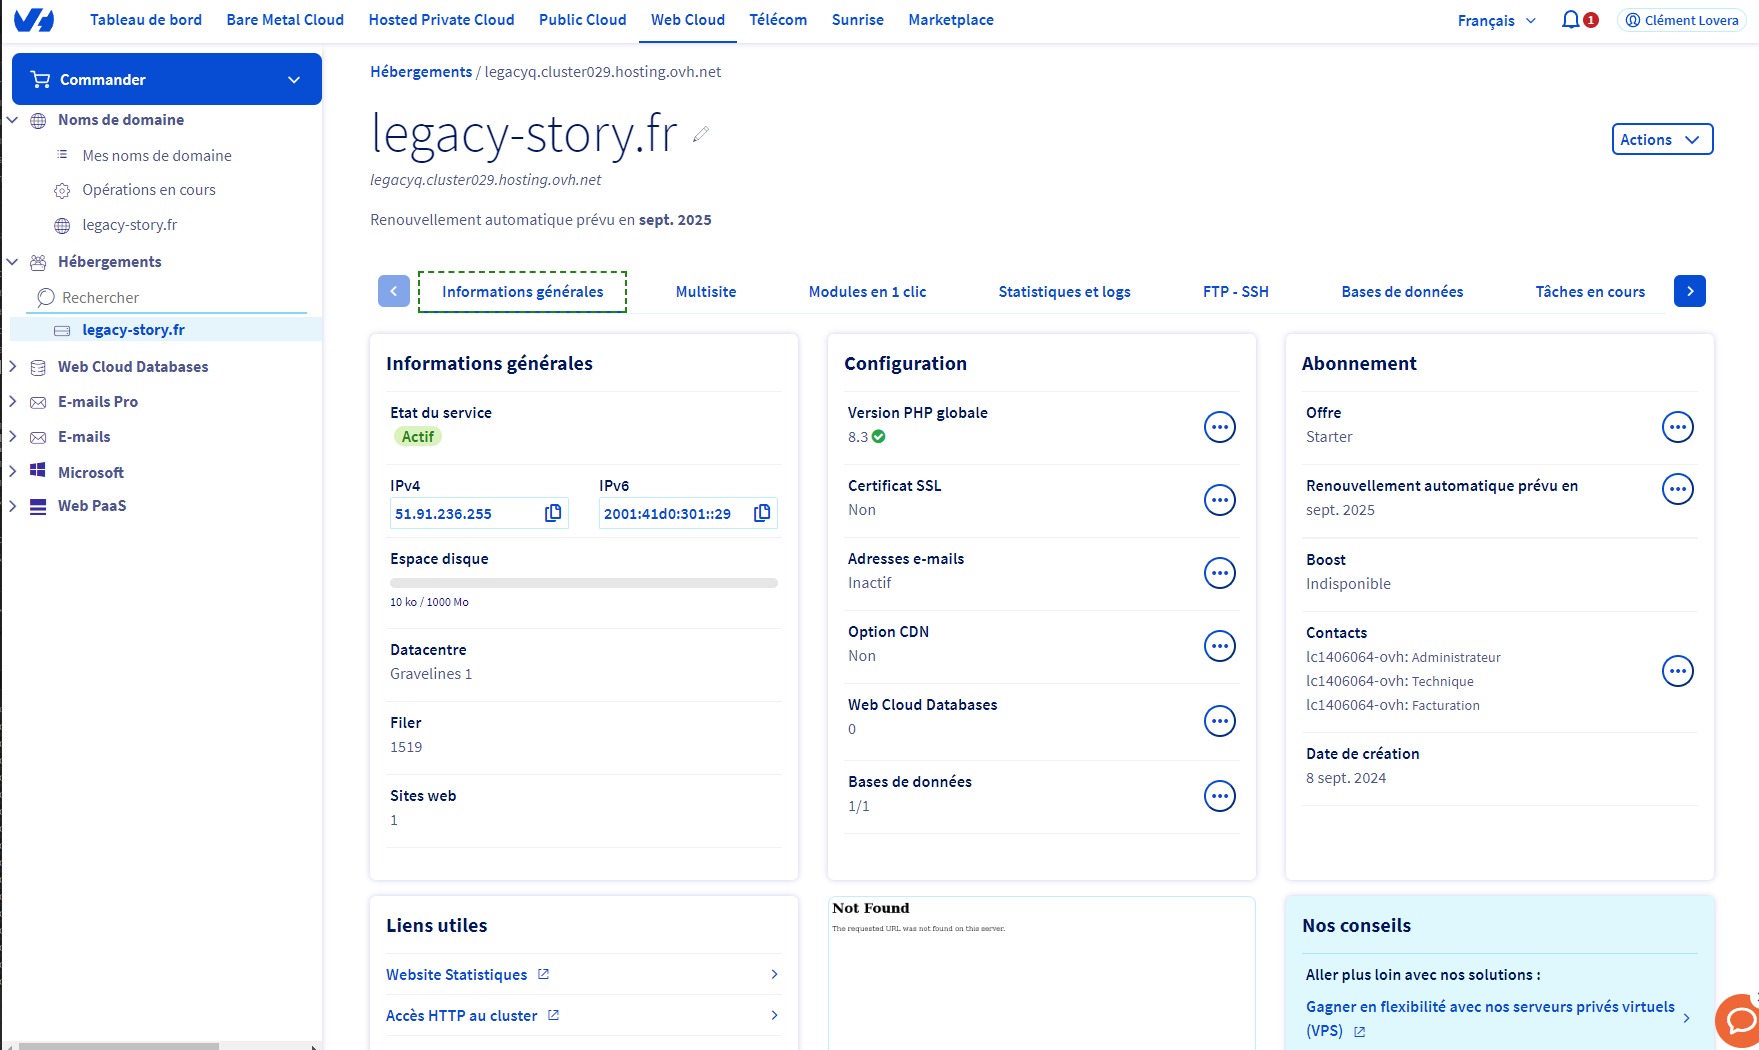Viewport: 1759px width, 1050px height.
Task: Open the Français language selector
Action: click(1496, 21)
